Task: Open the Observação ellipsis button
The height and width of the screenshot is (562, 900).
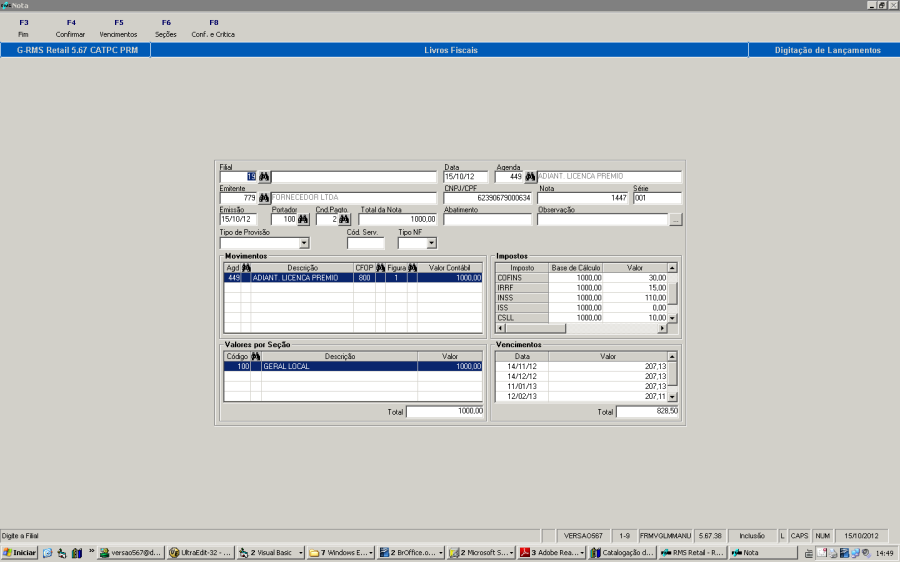Action: click(676, 220)
